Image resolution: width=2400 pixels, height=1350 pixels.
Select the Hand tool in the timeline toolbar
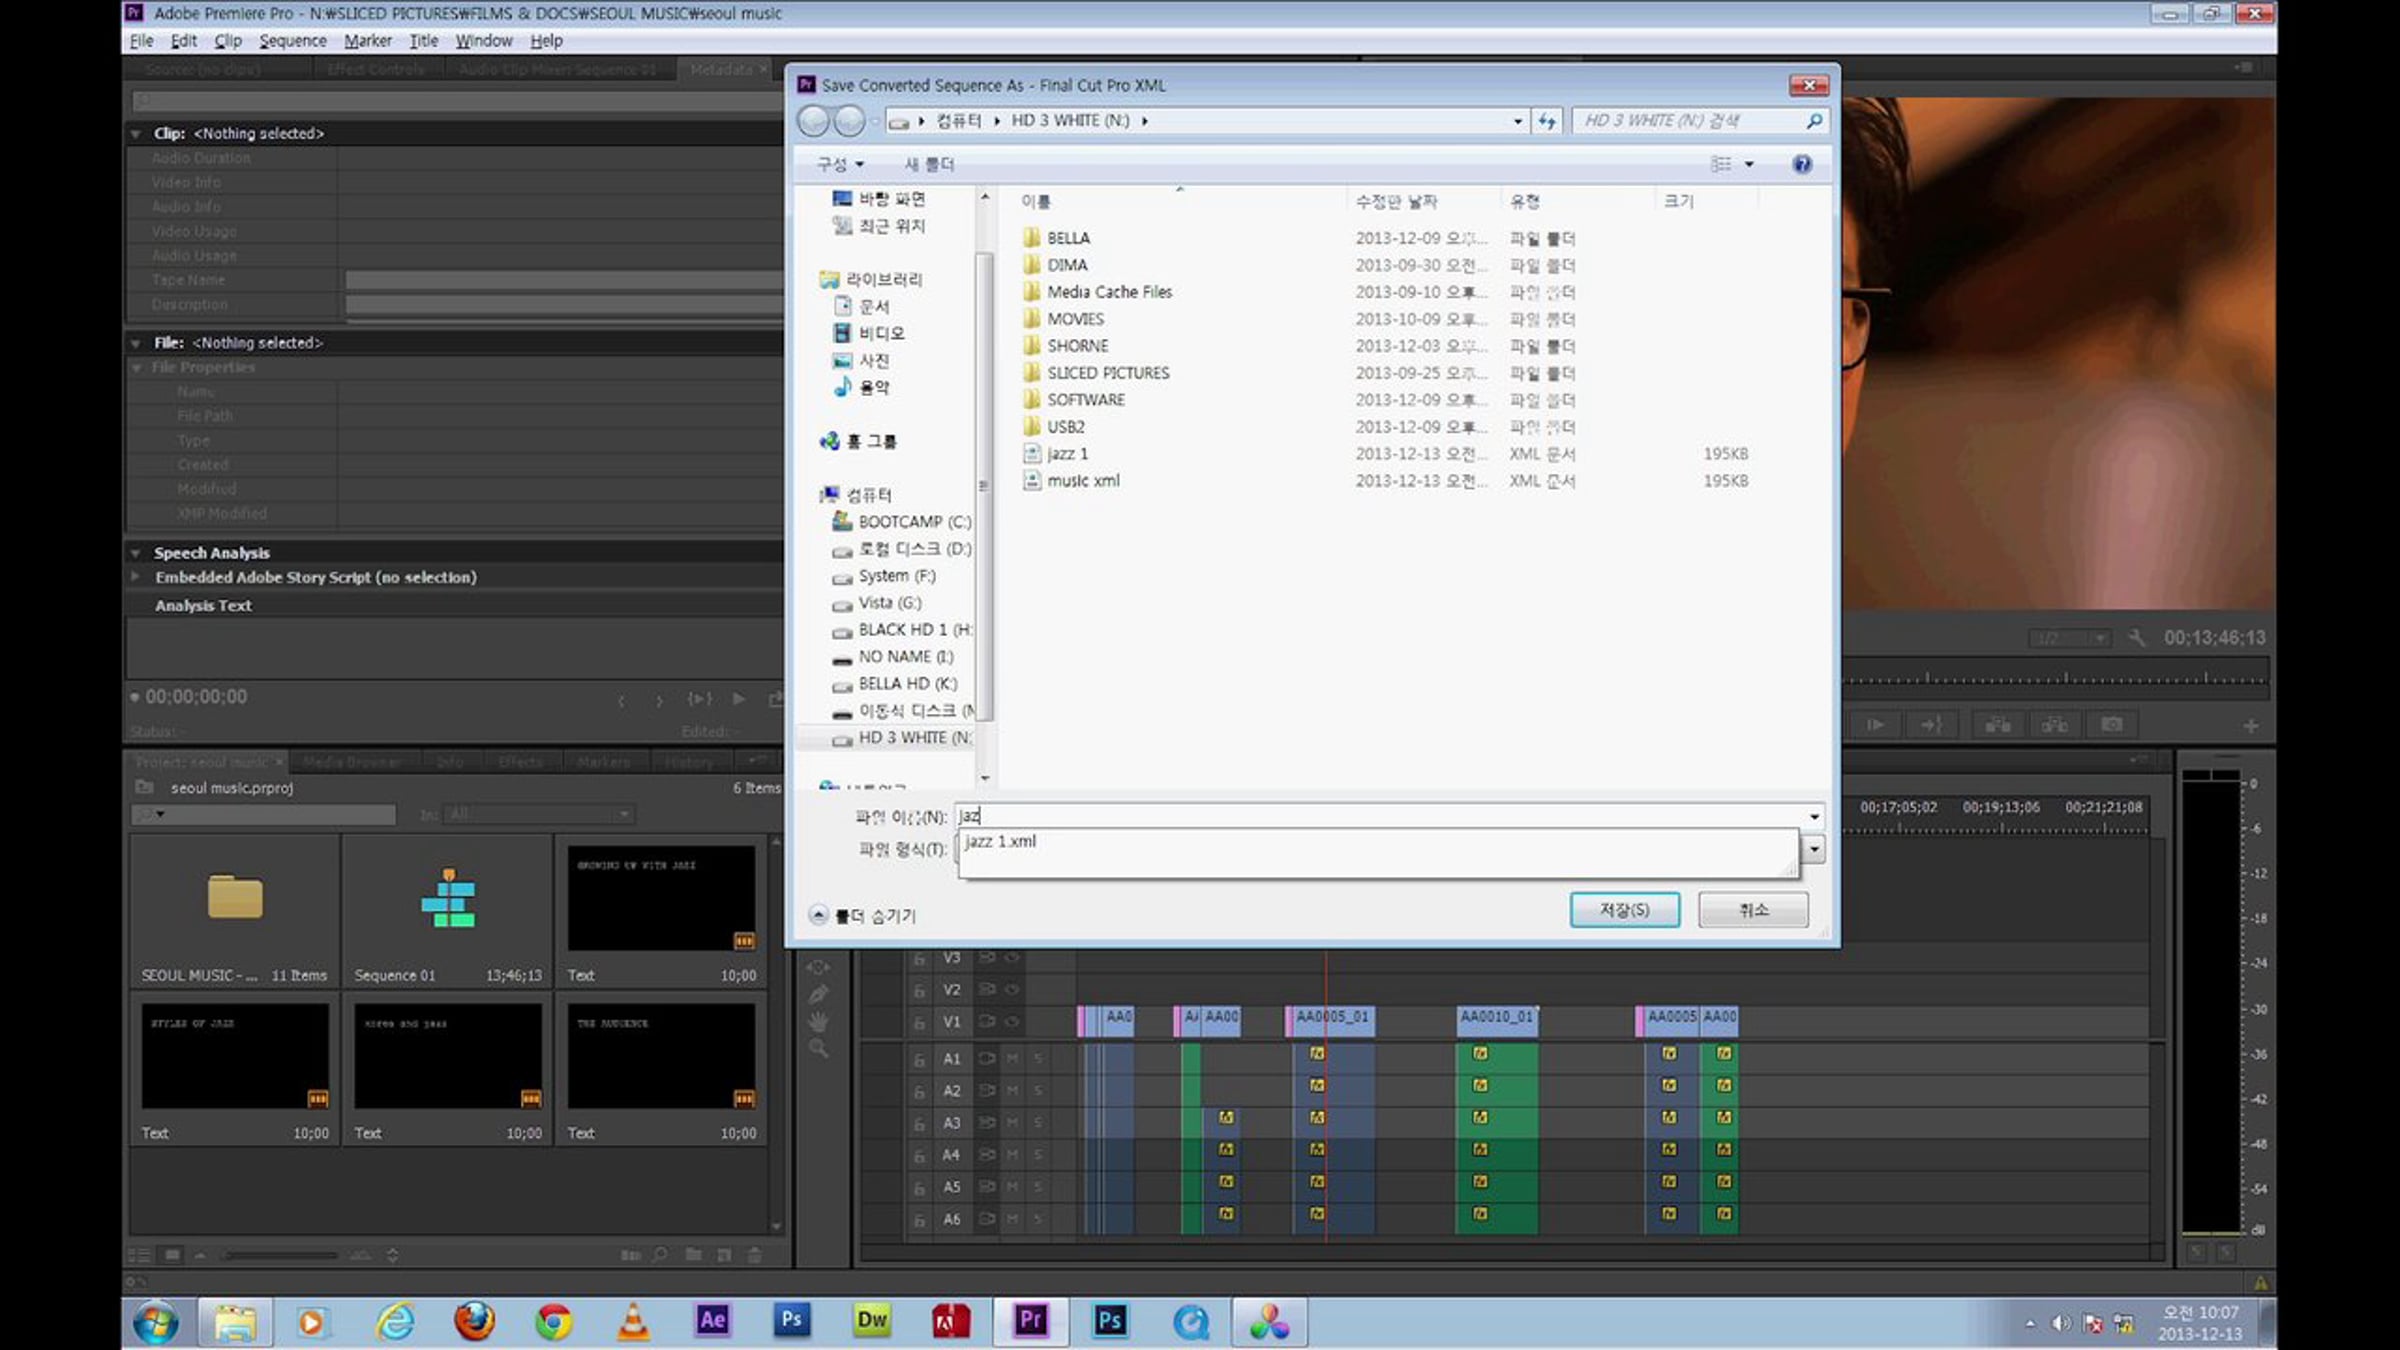pos(818,1021)
